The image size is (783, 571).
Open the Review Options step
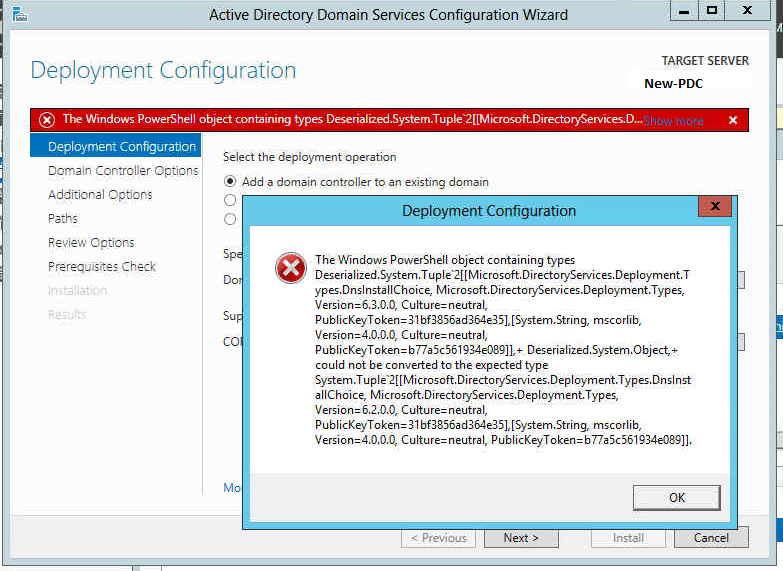91,242
